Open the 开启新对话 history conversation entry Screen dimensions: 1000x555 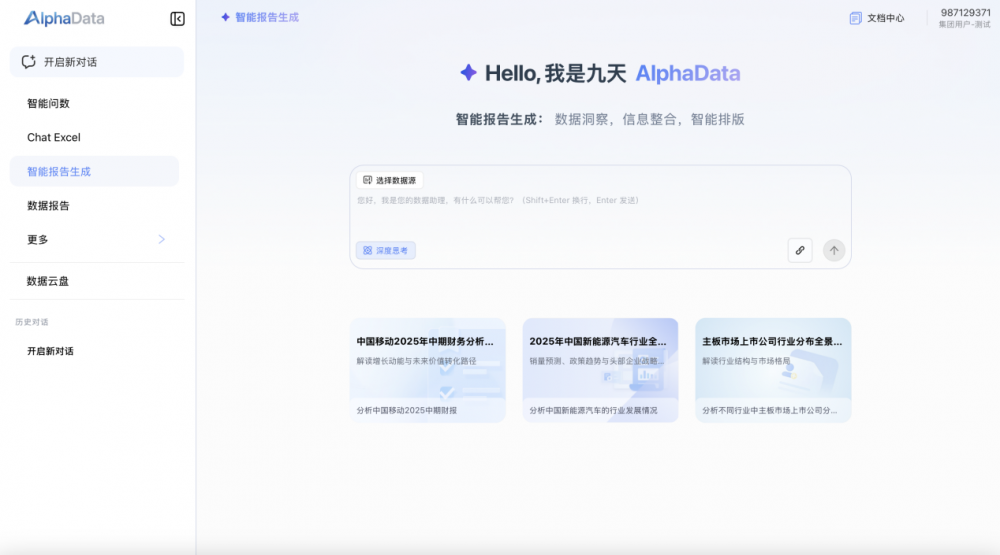tap(50, 351)
